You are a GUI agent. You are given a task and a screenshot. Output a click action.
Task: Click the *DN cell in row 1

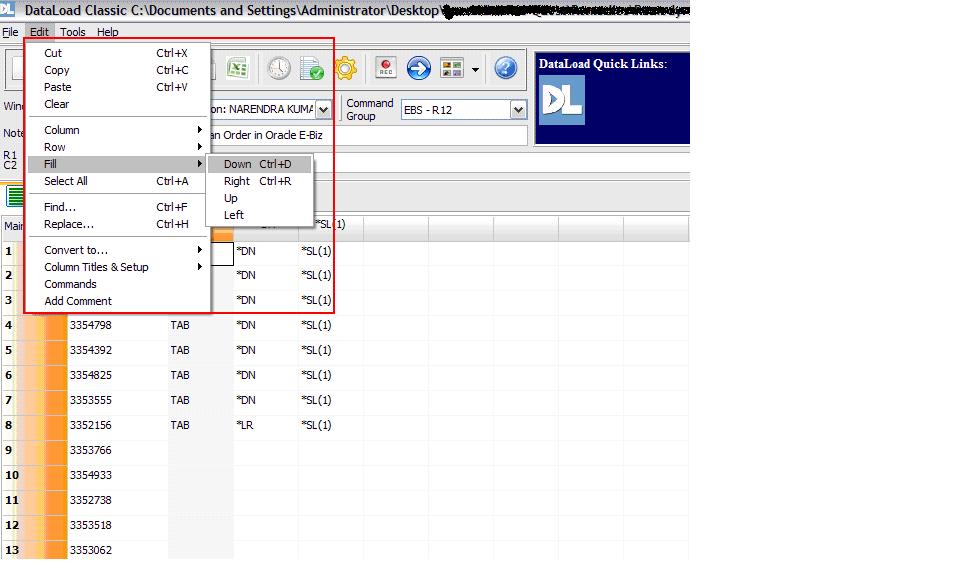266,251
